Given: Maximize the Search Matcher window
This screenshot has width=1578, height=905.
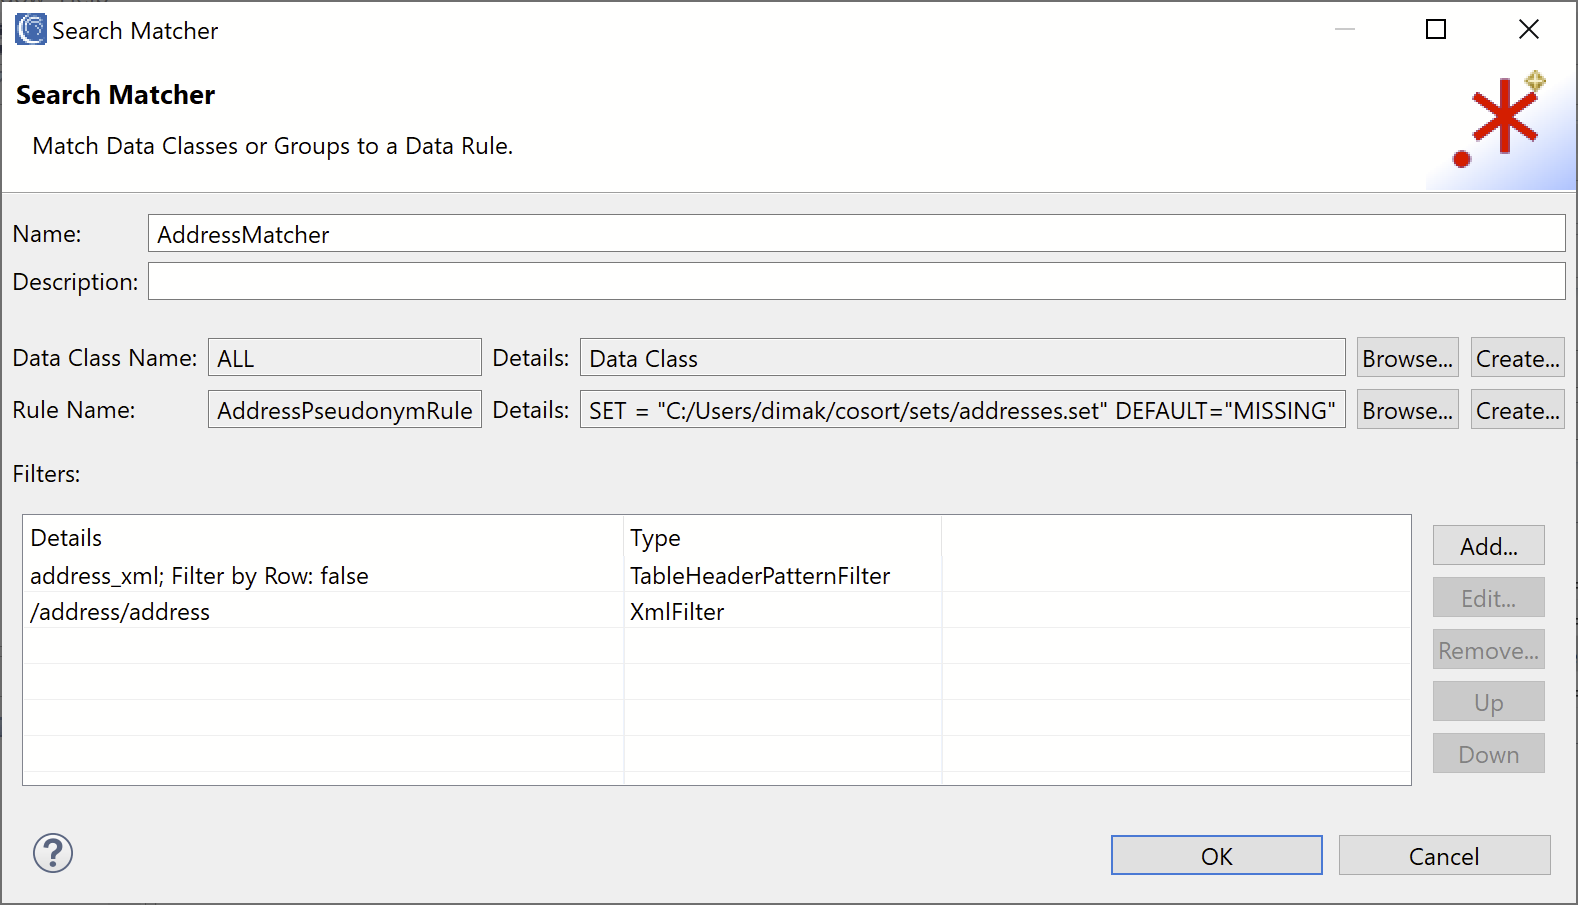Looking at the screenshot, I should pyautogui.click(x=1436, y=29).
